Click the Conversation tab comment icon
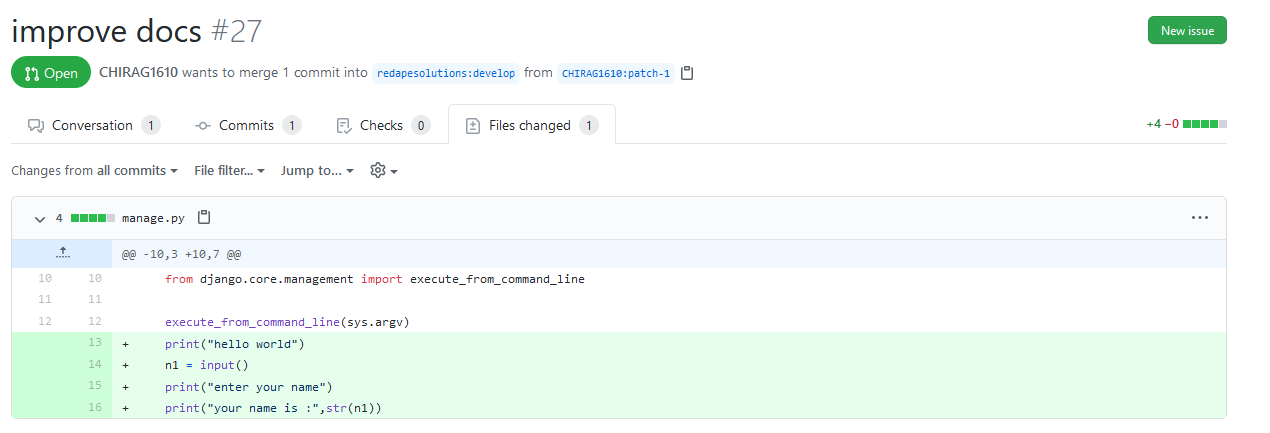This screenshot has height=433, width=1270. pyautogui.click(x=36, y=126)
